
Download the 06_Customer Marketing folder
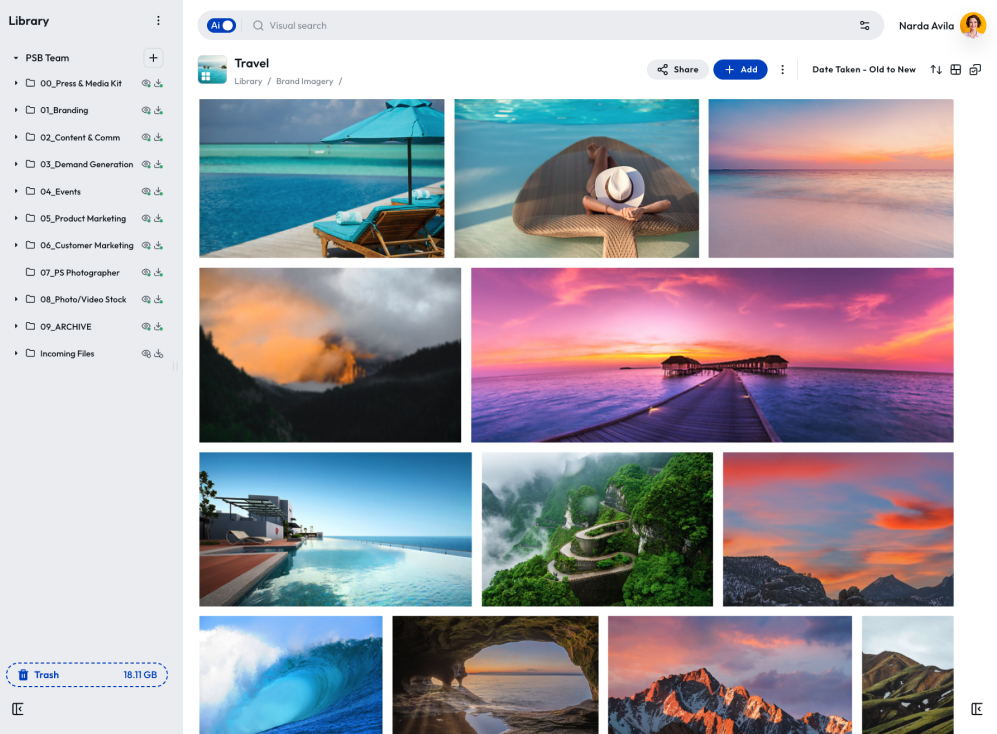point(158,246)
